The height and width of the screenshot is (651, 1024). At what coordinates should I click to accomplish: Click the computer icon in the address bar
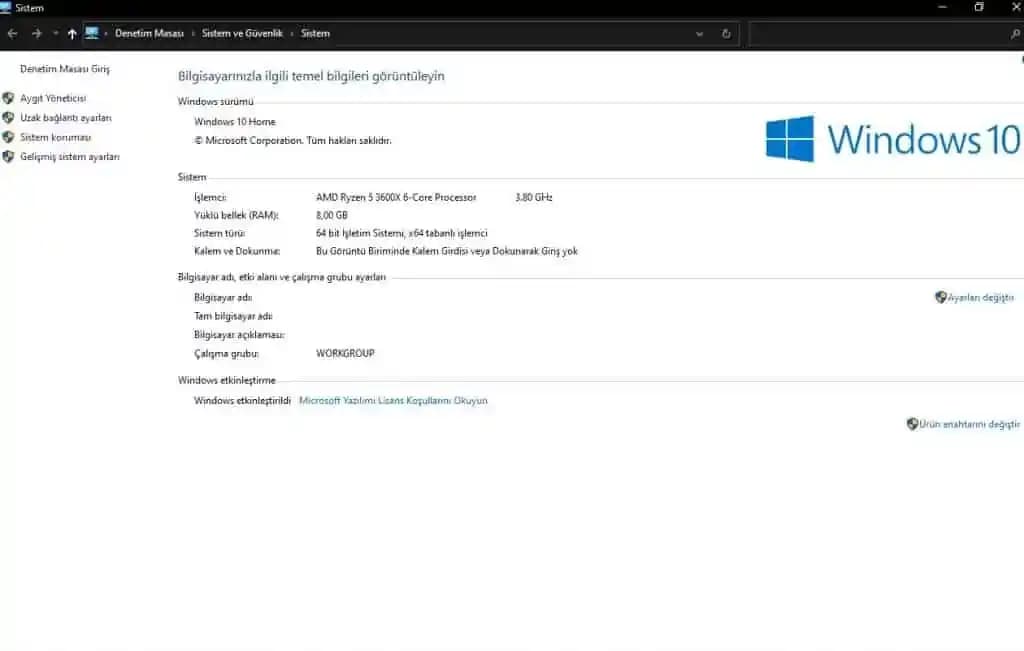[x=93, y=33]
